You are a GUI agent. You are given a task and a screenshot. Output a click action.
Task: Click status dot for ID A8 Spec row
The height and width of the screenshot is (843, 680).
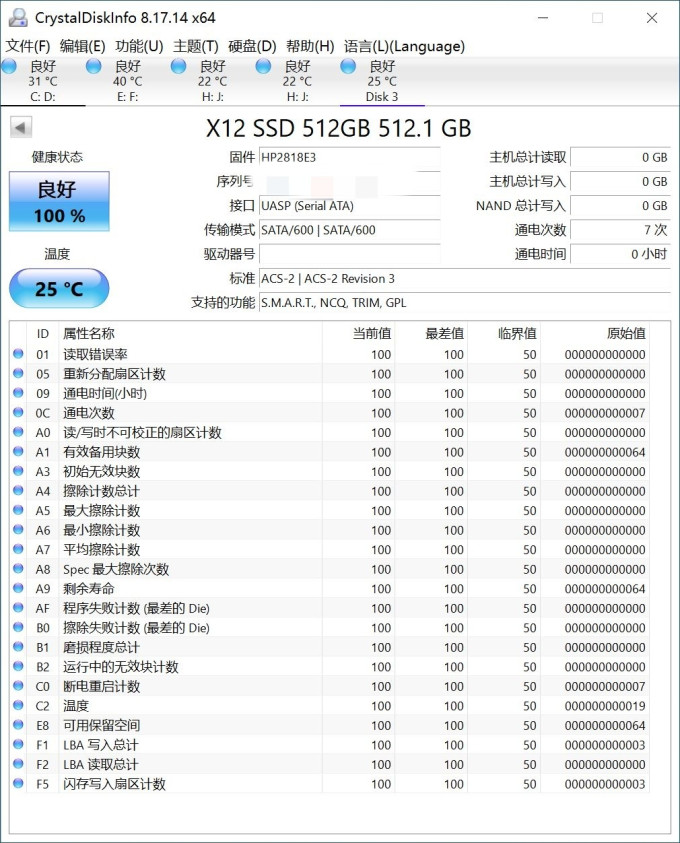click(18, 569)
